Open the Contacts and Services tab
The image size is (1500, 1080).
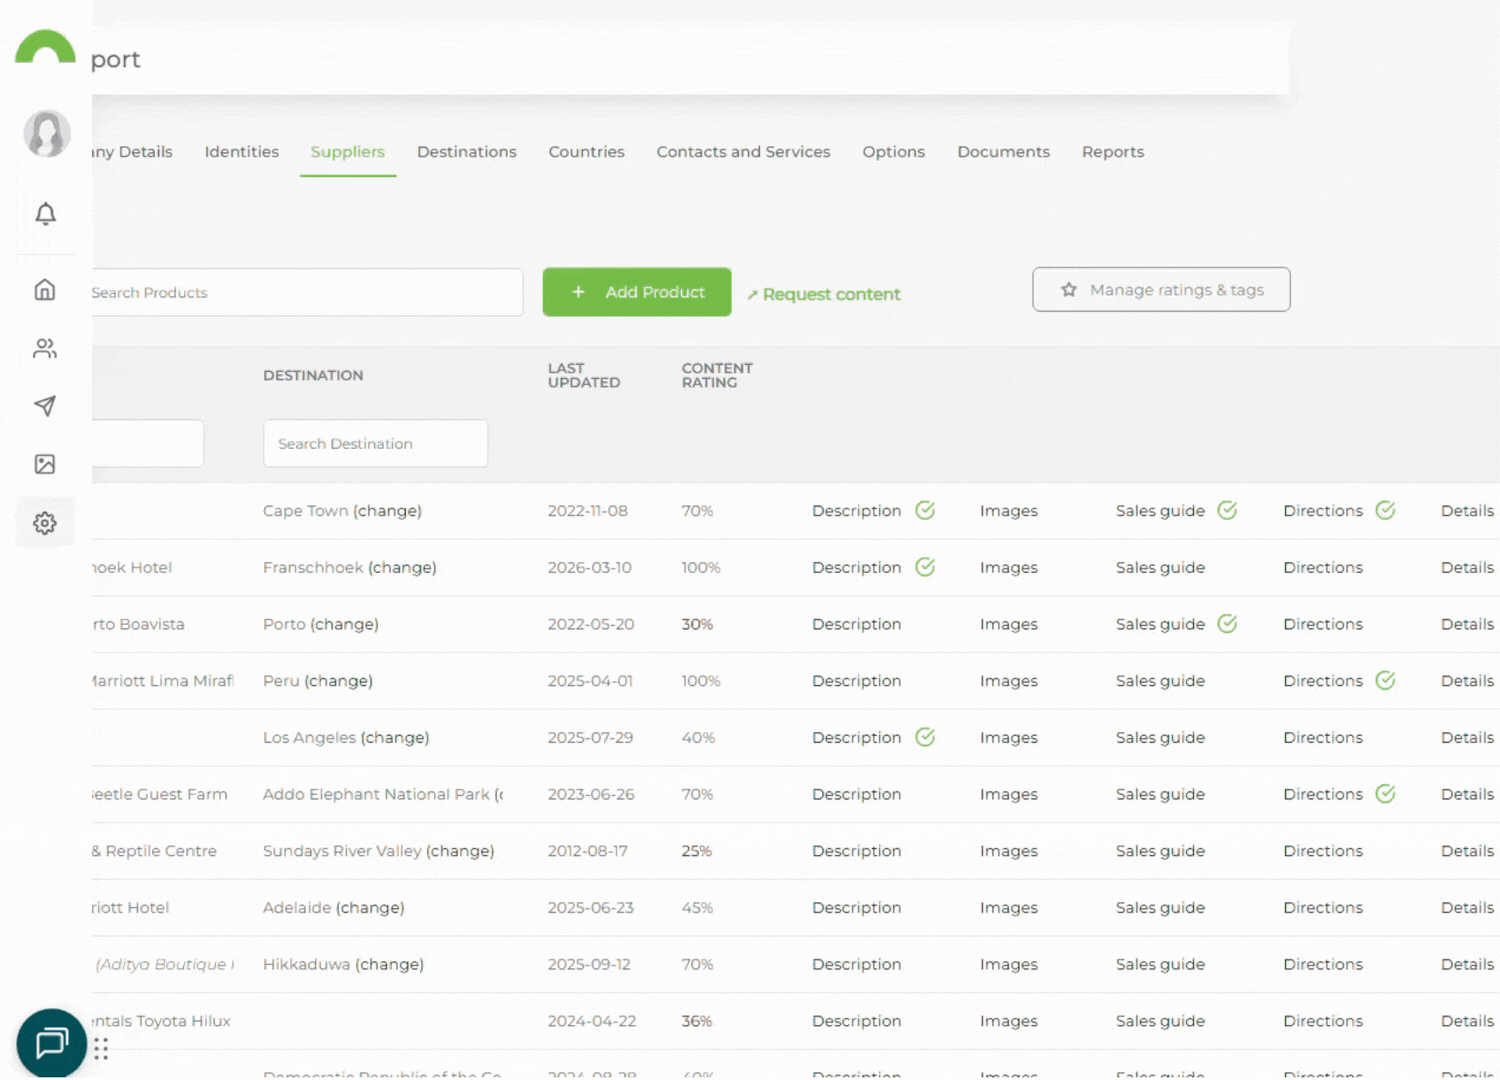(743, 152)
